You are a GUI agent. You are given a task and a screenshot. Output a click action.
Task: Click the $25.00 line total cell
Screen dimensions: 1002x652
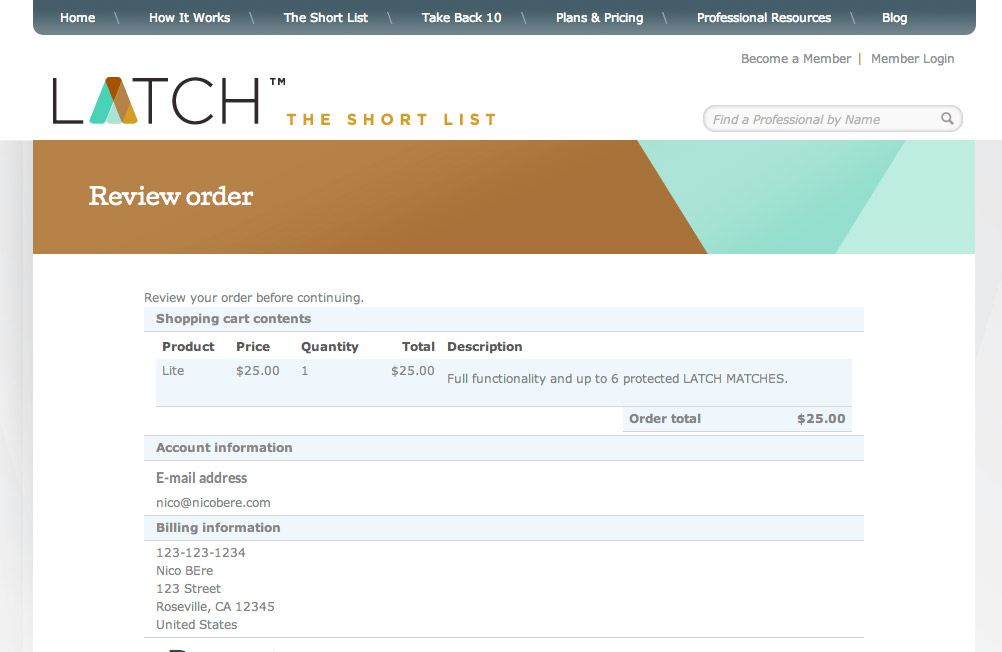click(413, 371)
